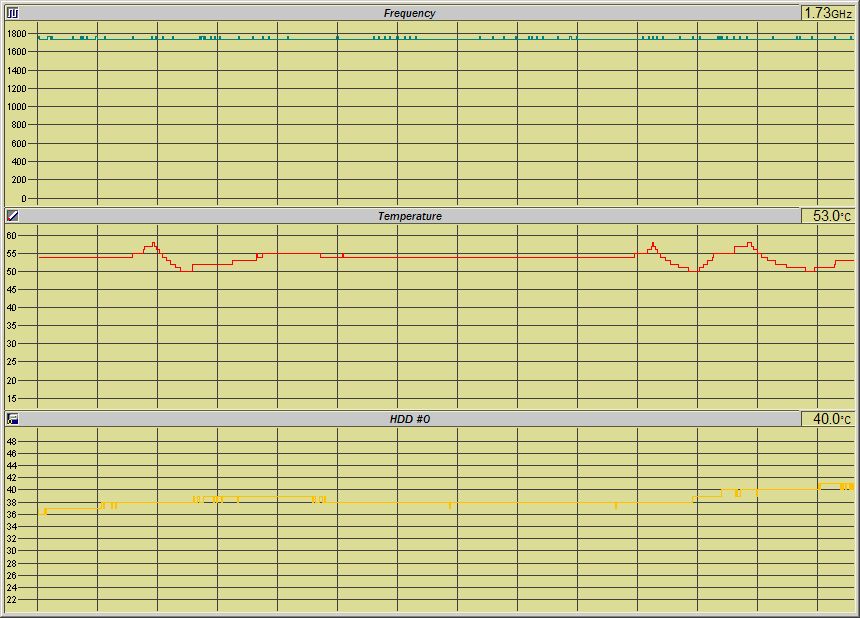The height and width of the screenshot is (618, 860).
Task: Click the 35 label on Temperature axis
Action: coord(12,326)
